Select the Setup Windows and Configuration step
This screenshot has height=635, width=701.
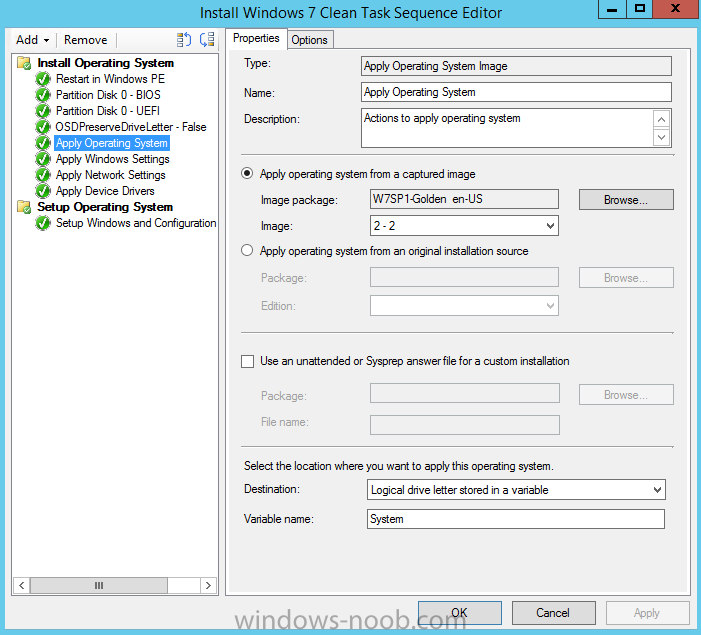[x=136, y=223]
